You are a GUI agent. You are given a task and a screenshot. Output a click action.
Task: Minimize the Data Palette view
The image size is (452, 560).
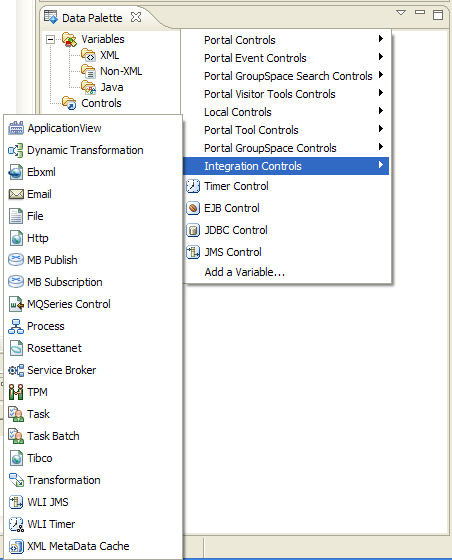pyautogui.click(x=420, y=12)
